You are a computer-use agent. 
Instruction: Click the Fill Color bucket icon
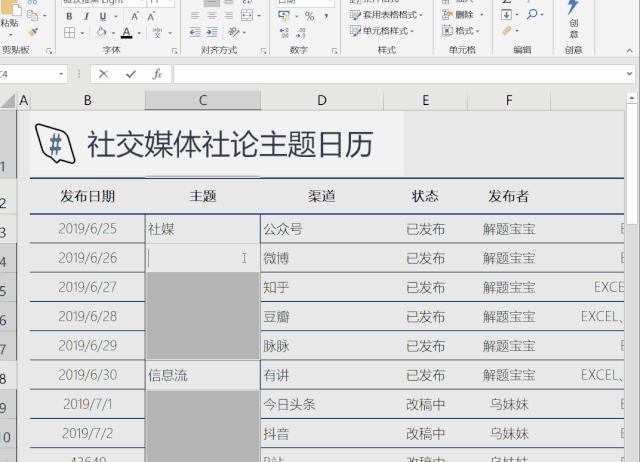pos(101,32)
